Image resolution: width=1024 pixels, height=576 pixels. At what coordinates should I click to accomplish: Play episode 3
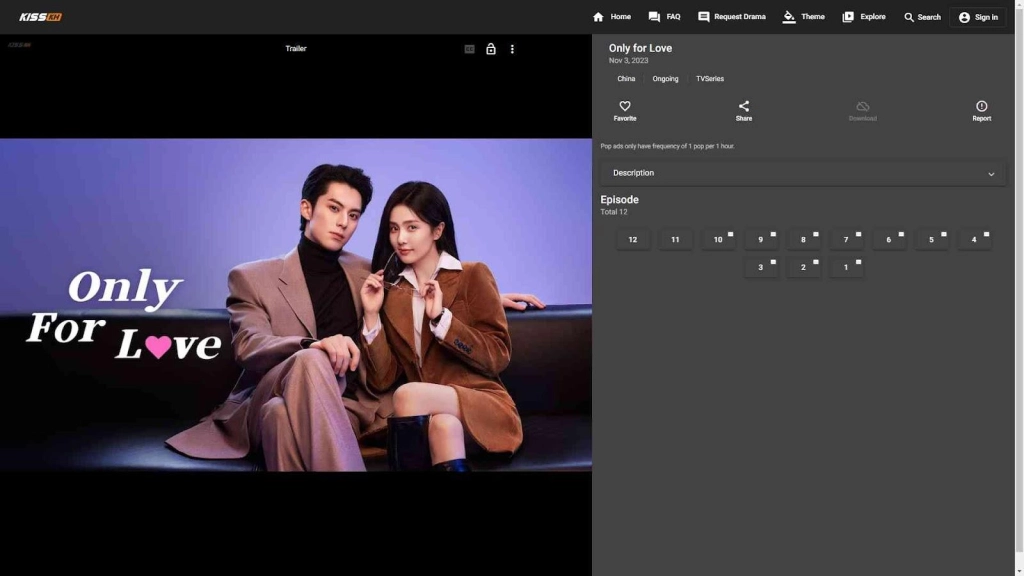[760, 267]
